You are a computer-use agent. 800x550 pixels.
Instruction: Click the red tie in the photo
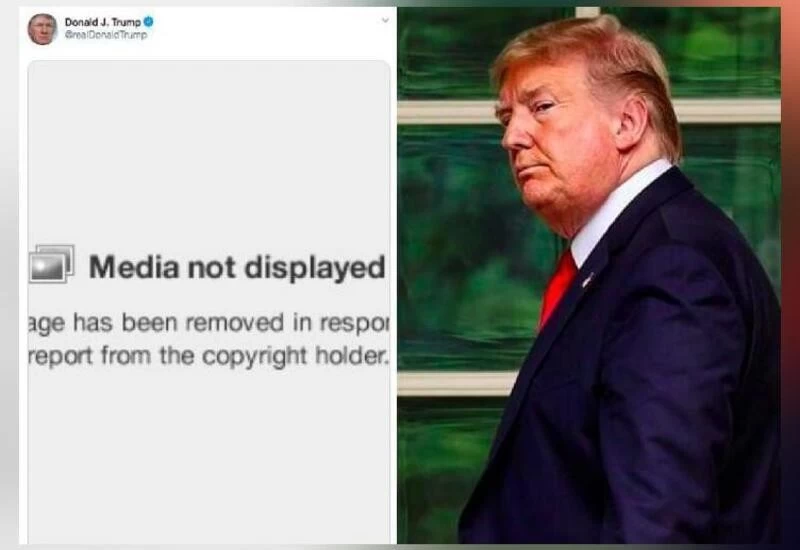click(x=559, y=287)
